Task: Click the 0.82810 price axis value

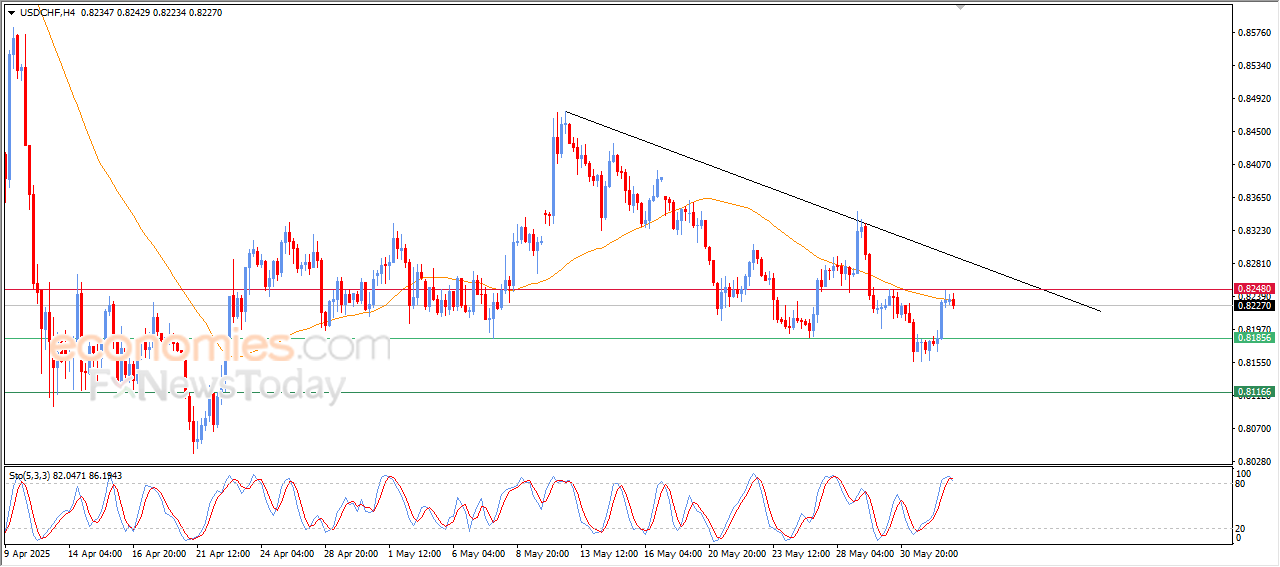Action: click(1254, 264)
